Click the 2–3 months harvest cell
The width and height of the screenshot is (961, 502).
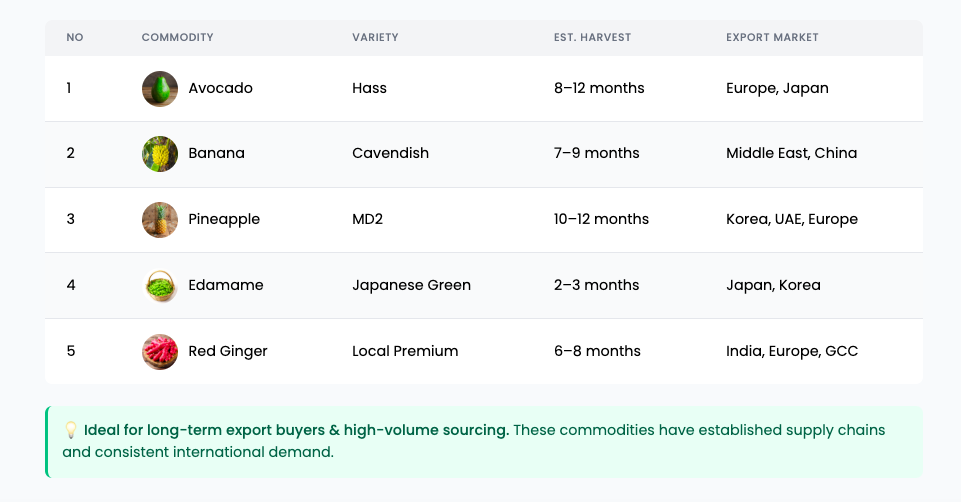[596, 286]
